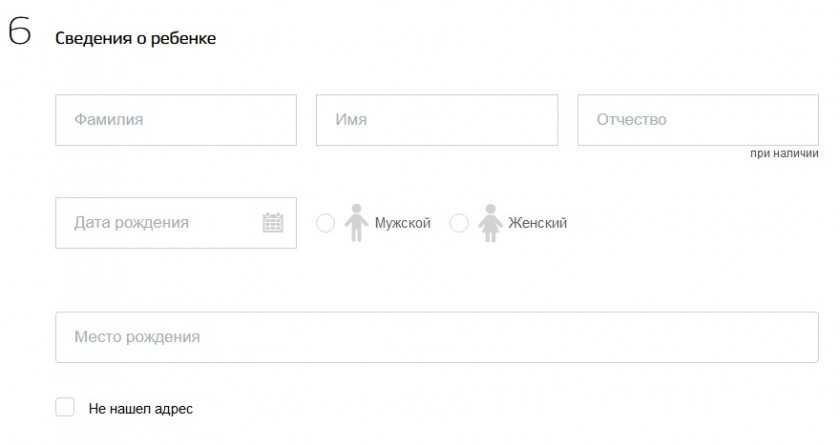
Task: Select the Женский radio button
Action: [x=459, y=223]
